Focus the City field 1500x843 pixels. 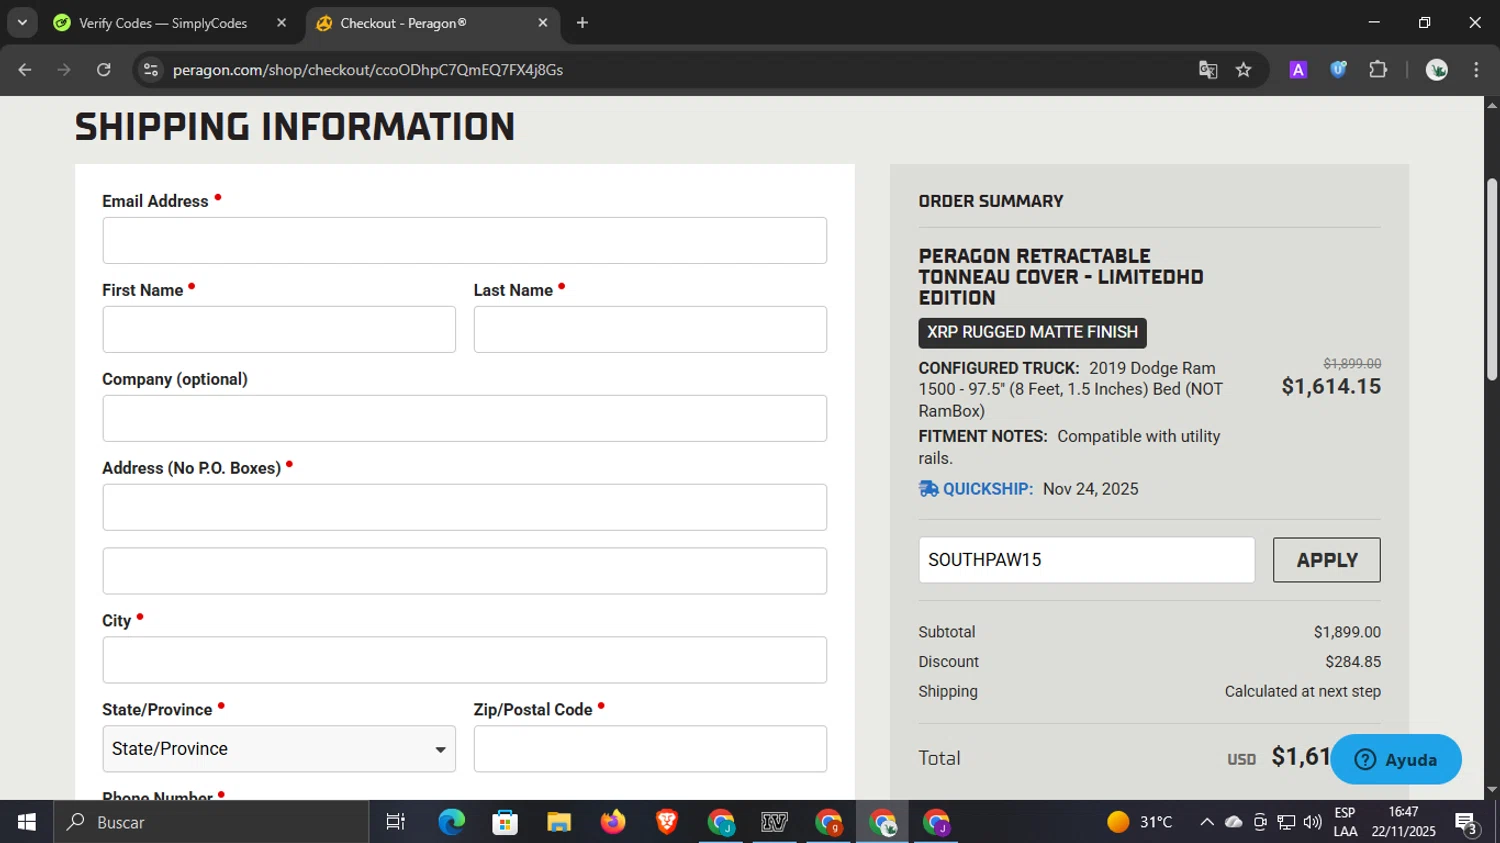coord(464,660)
